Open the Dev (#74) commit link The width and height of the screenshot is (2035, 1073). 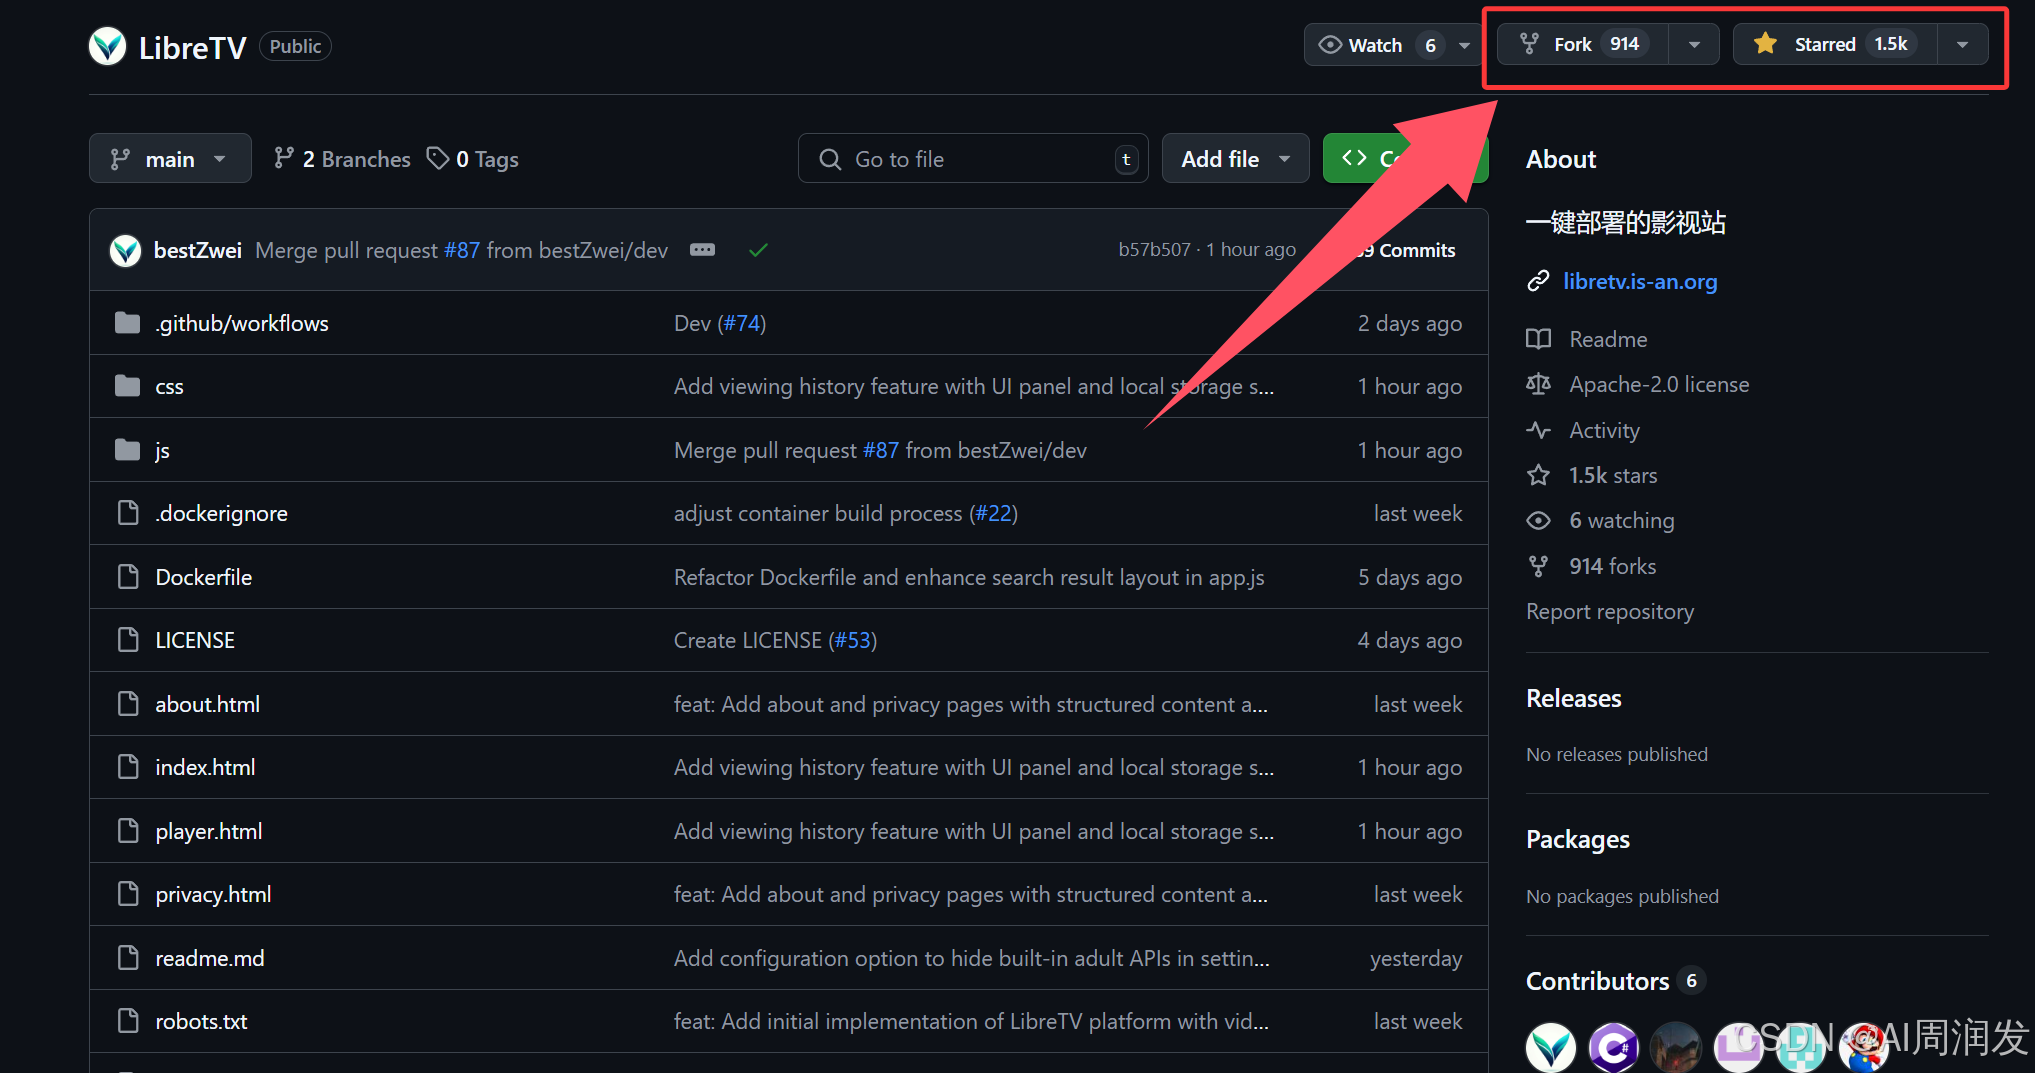coord(720,323)
